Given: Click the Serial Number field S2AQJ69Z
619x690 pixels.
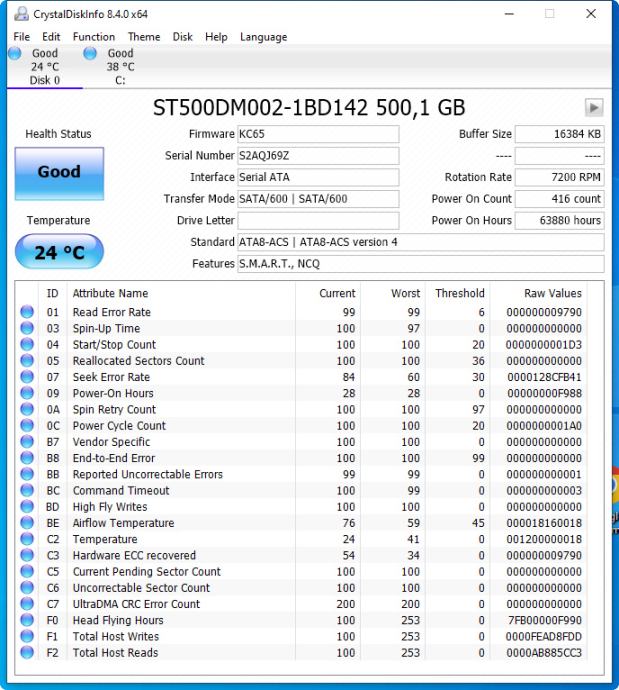Looking at the screenshot, I should (x=318, y=156).
